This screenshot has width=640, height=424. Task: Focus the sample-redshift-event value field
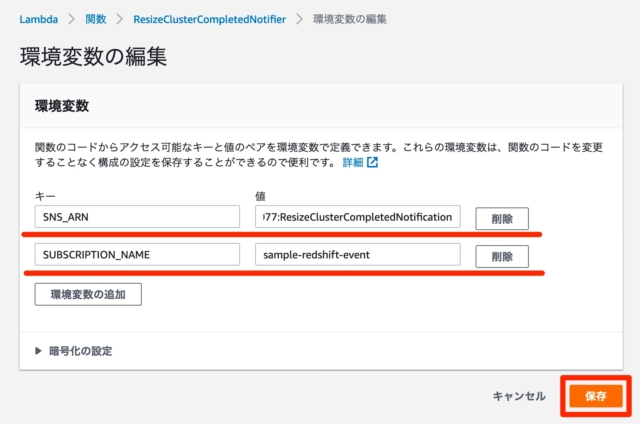point(358,255)
